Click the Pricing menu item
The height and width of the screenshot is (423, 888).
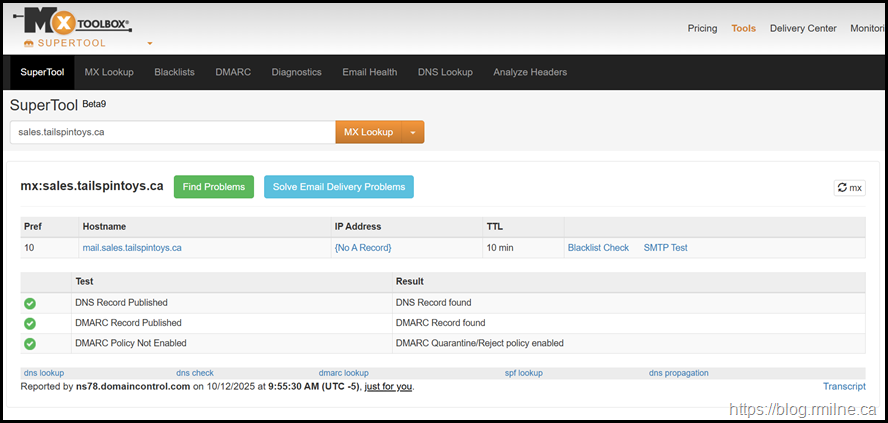702,28
